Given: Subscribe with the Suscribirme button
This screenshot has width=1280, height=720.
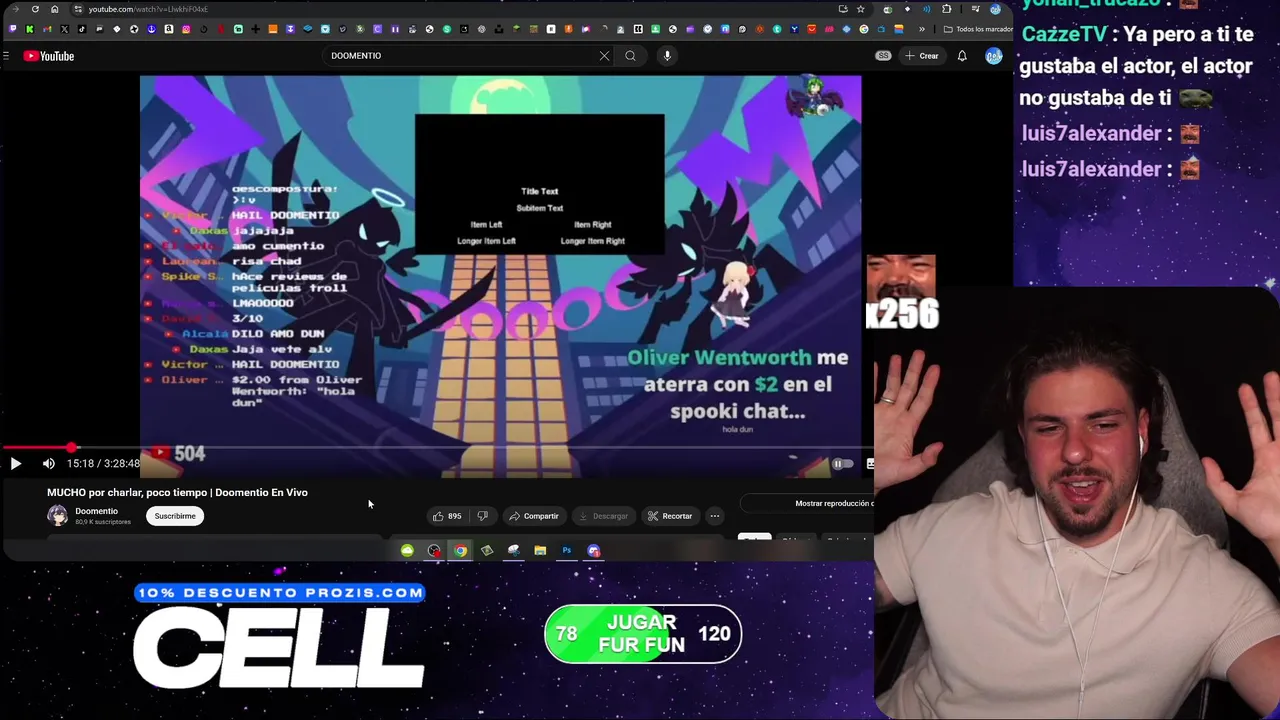Looking at the screenshot, I should 175,516.
